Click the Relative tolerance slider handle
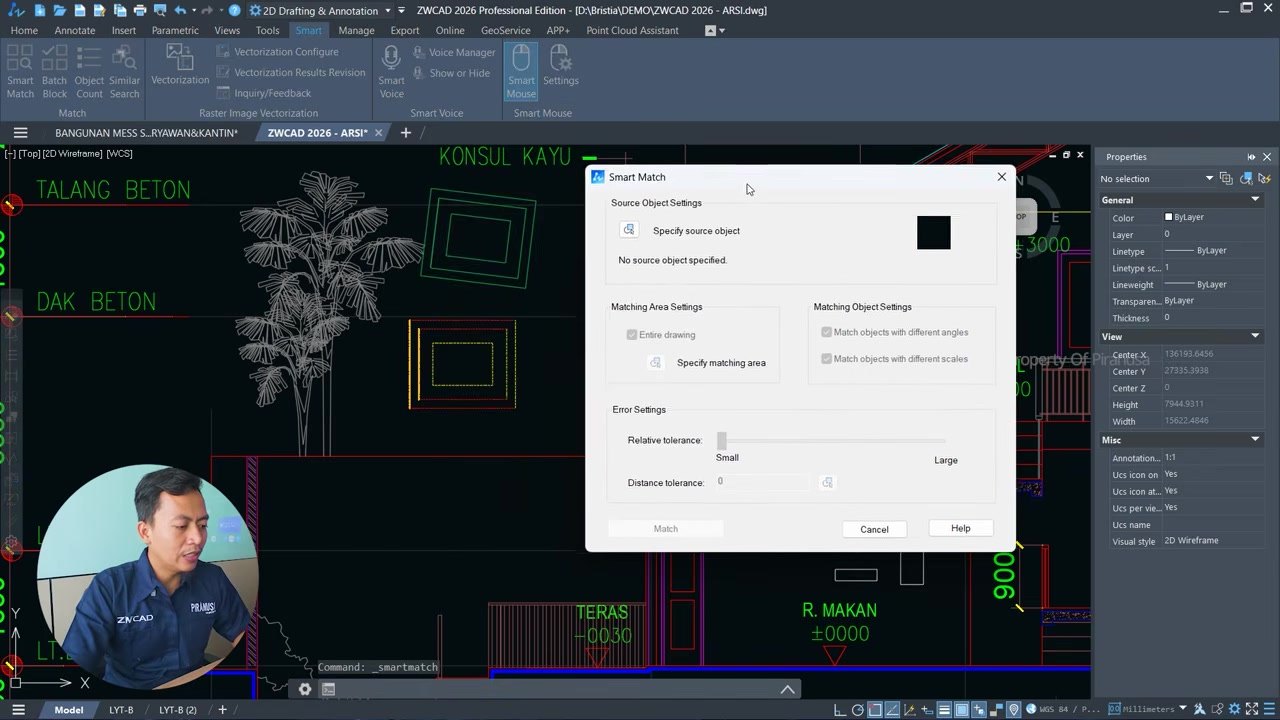 pos(721,440)
